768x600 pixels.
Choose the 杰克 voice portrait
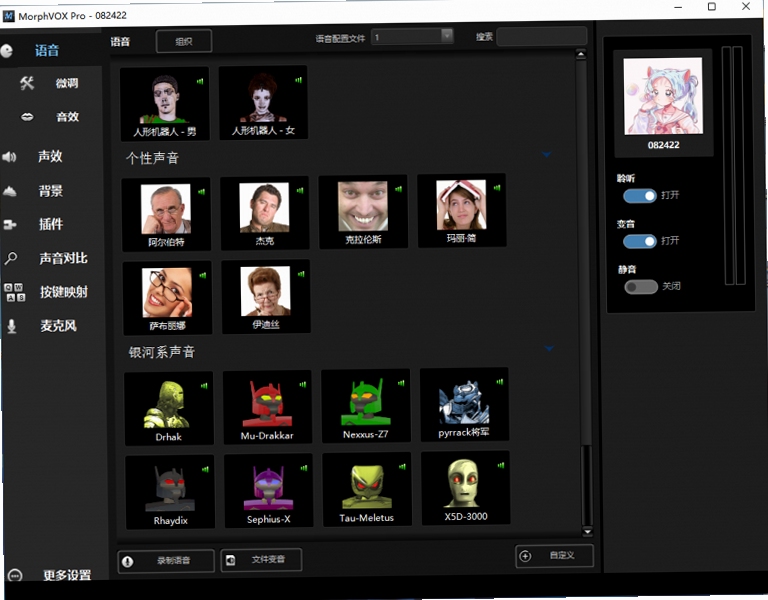coord(264,213)
